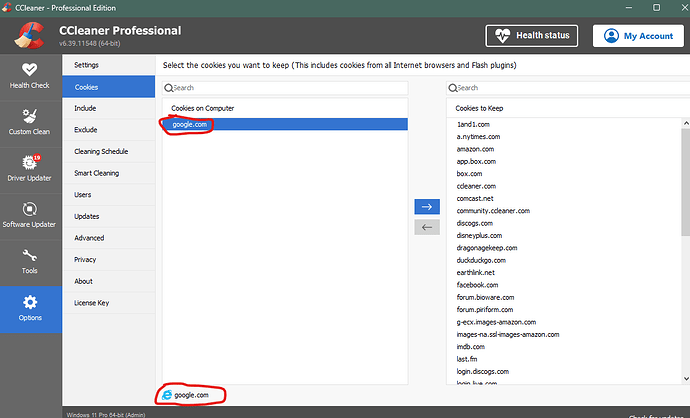Click the user avatar in My Account
690x418 pixels.
point(611,36)
